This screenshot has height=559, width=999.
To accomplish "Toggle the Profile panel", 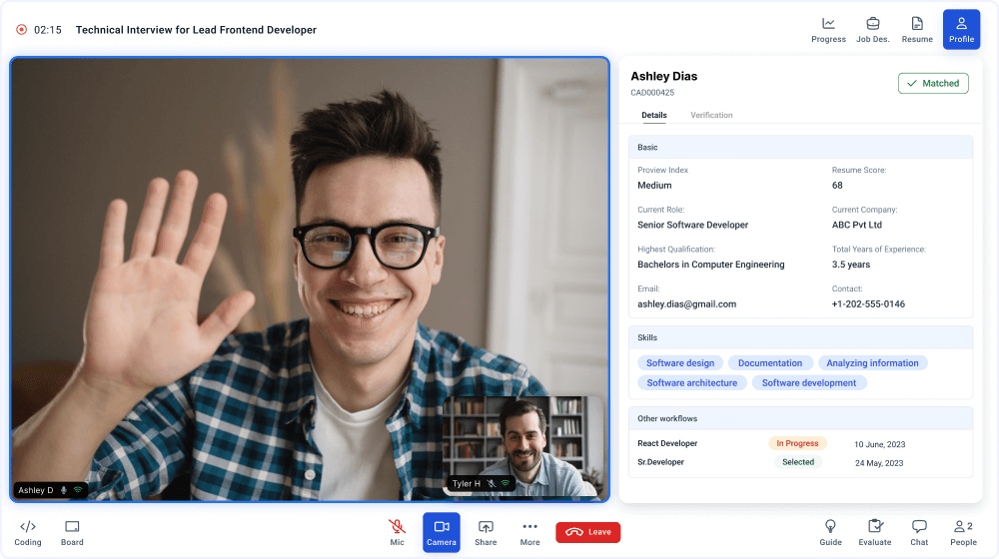I will point(961,29).
